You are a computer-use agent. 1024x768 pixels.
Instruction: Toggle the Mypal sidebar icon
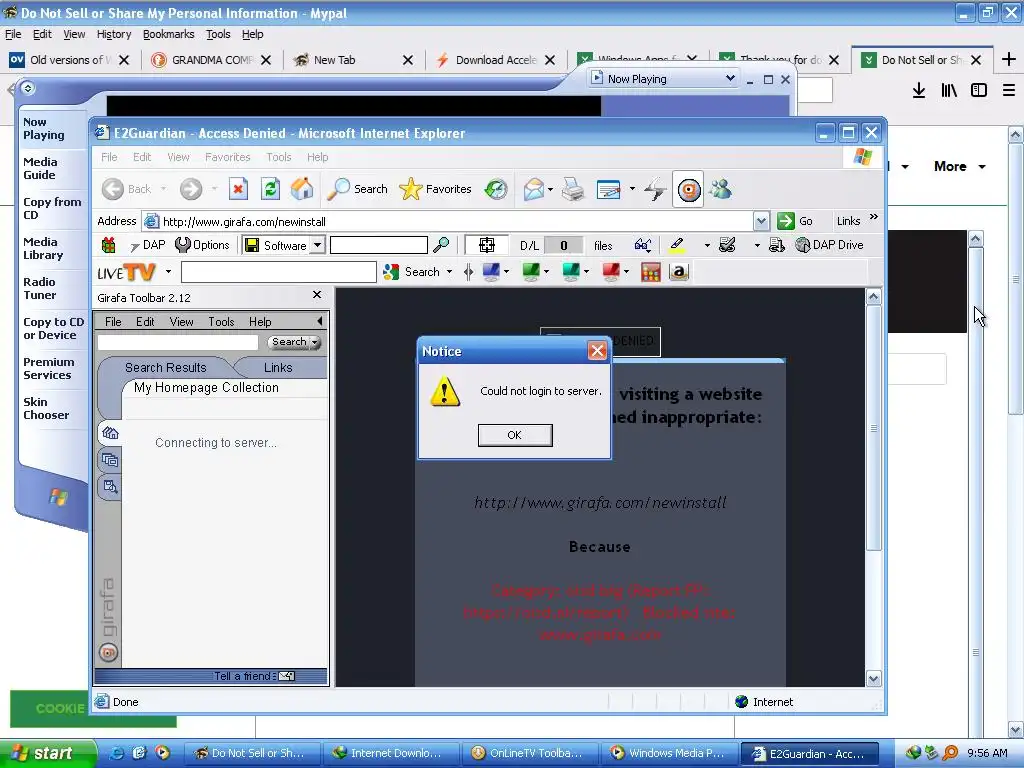click(979, 91)
